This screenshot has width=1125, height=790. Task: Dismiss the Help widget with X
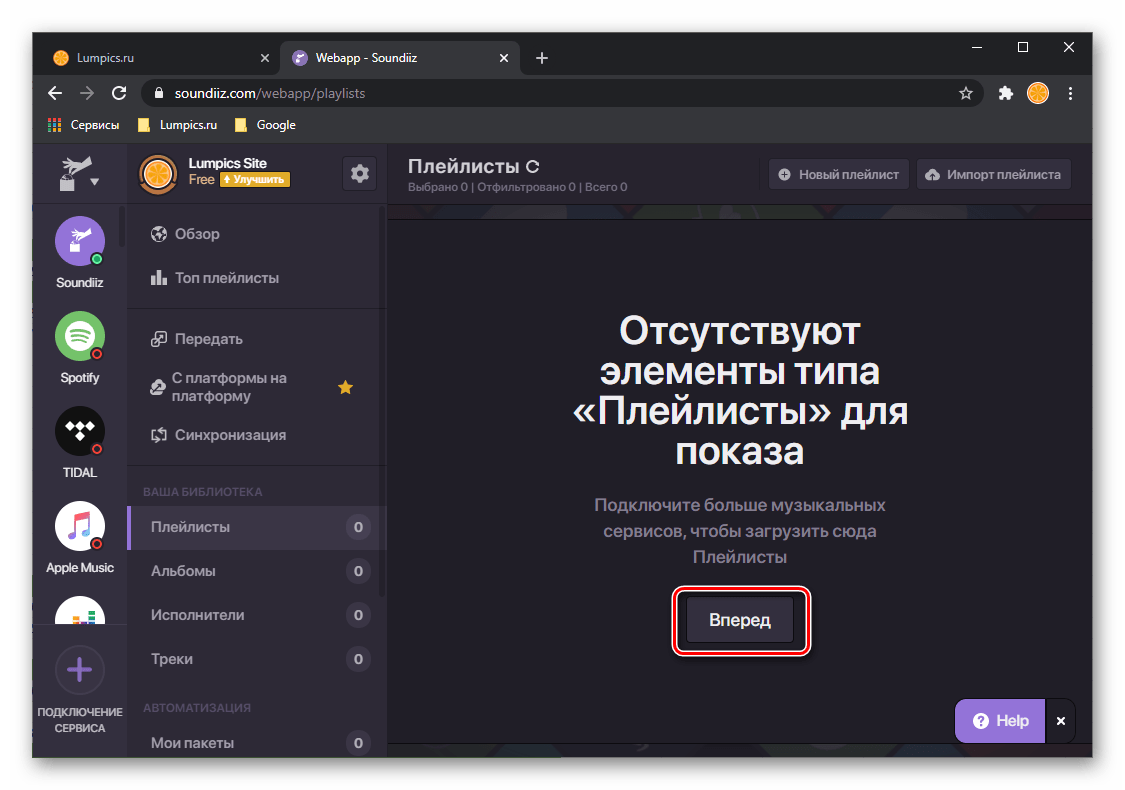1061,721
